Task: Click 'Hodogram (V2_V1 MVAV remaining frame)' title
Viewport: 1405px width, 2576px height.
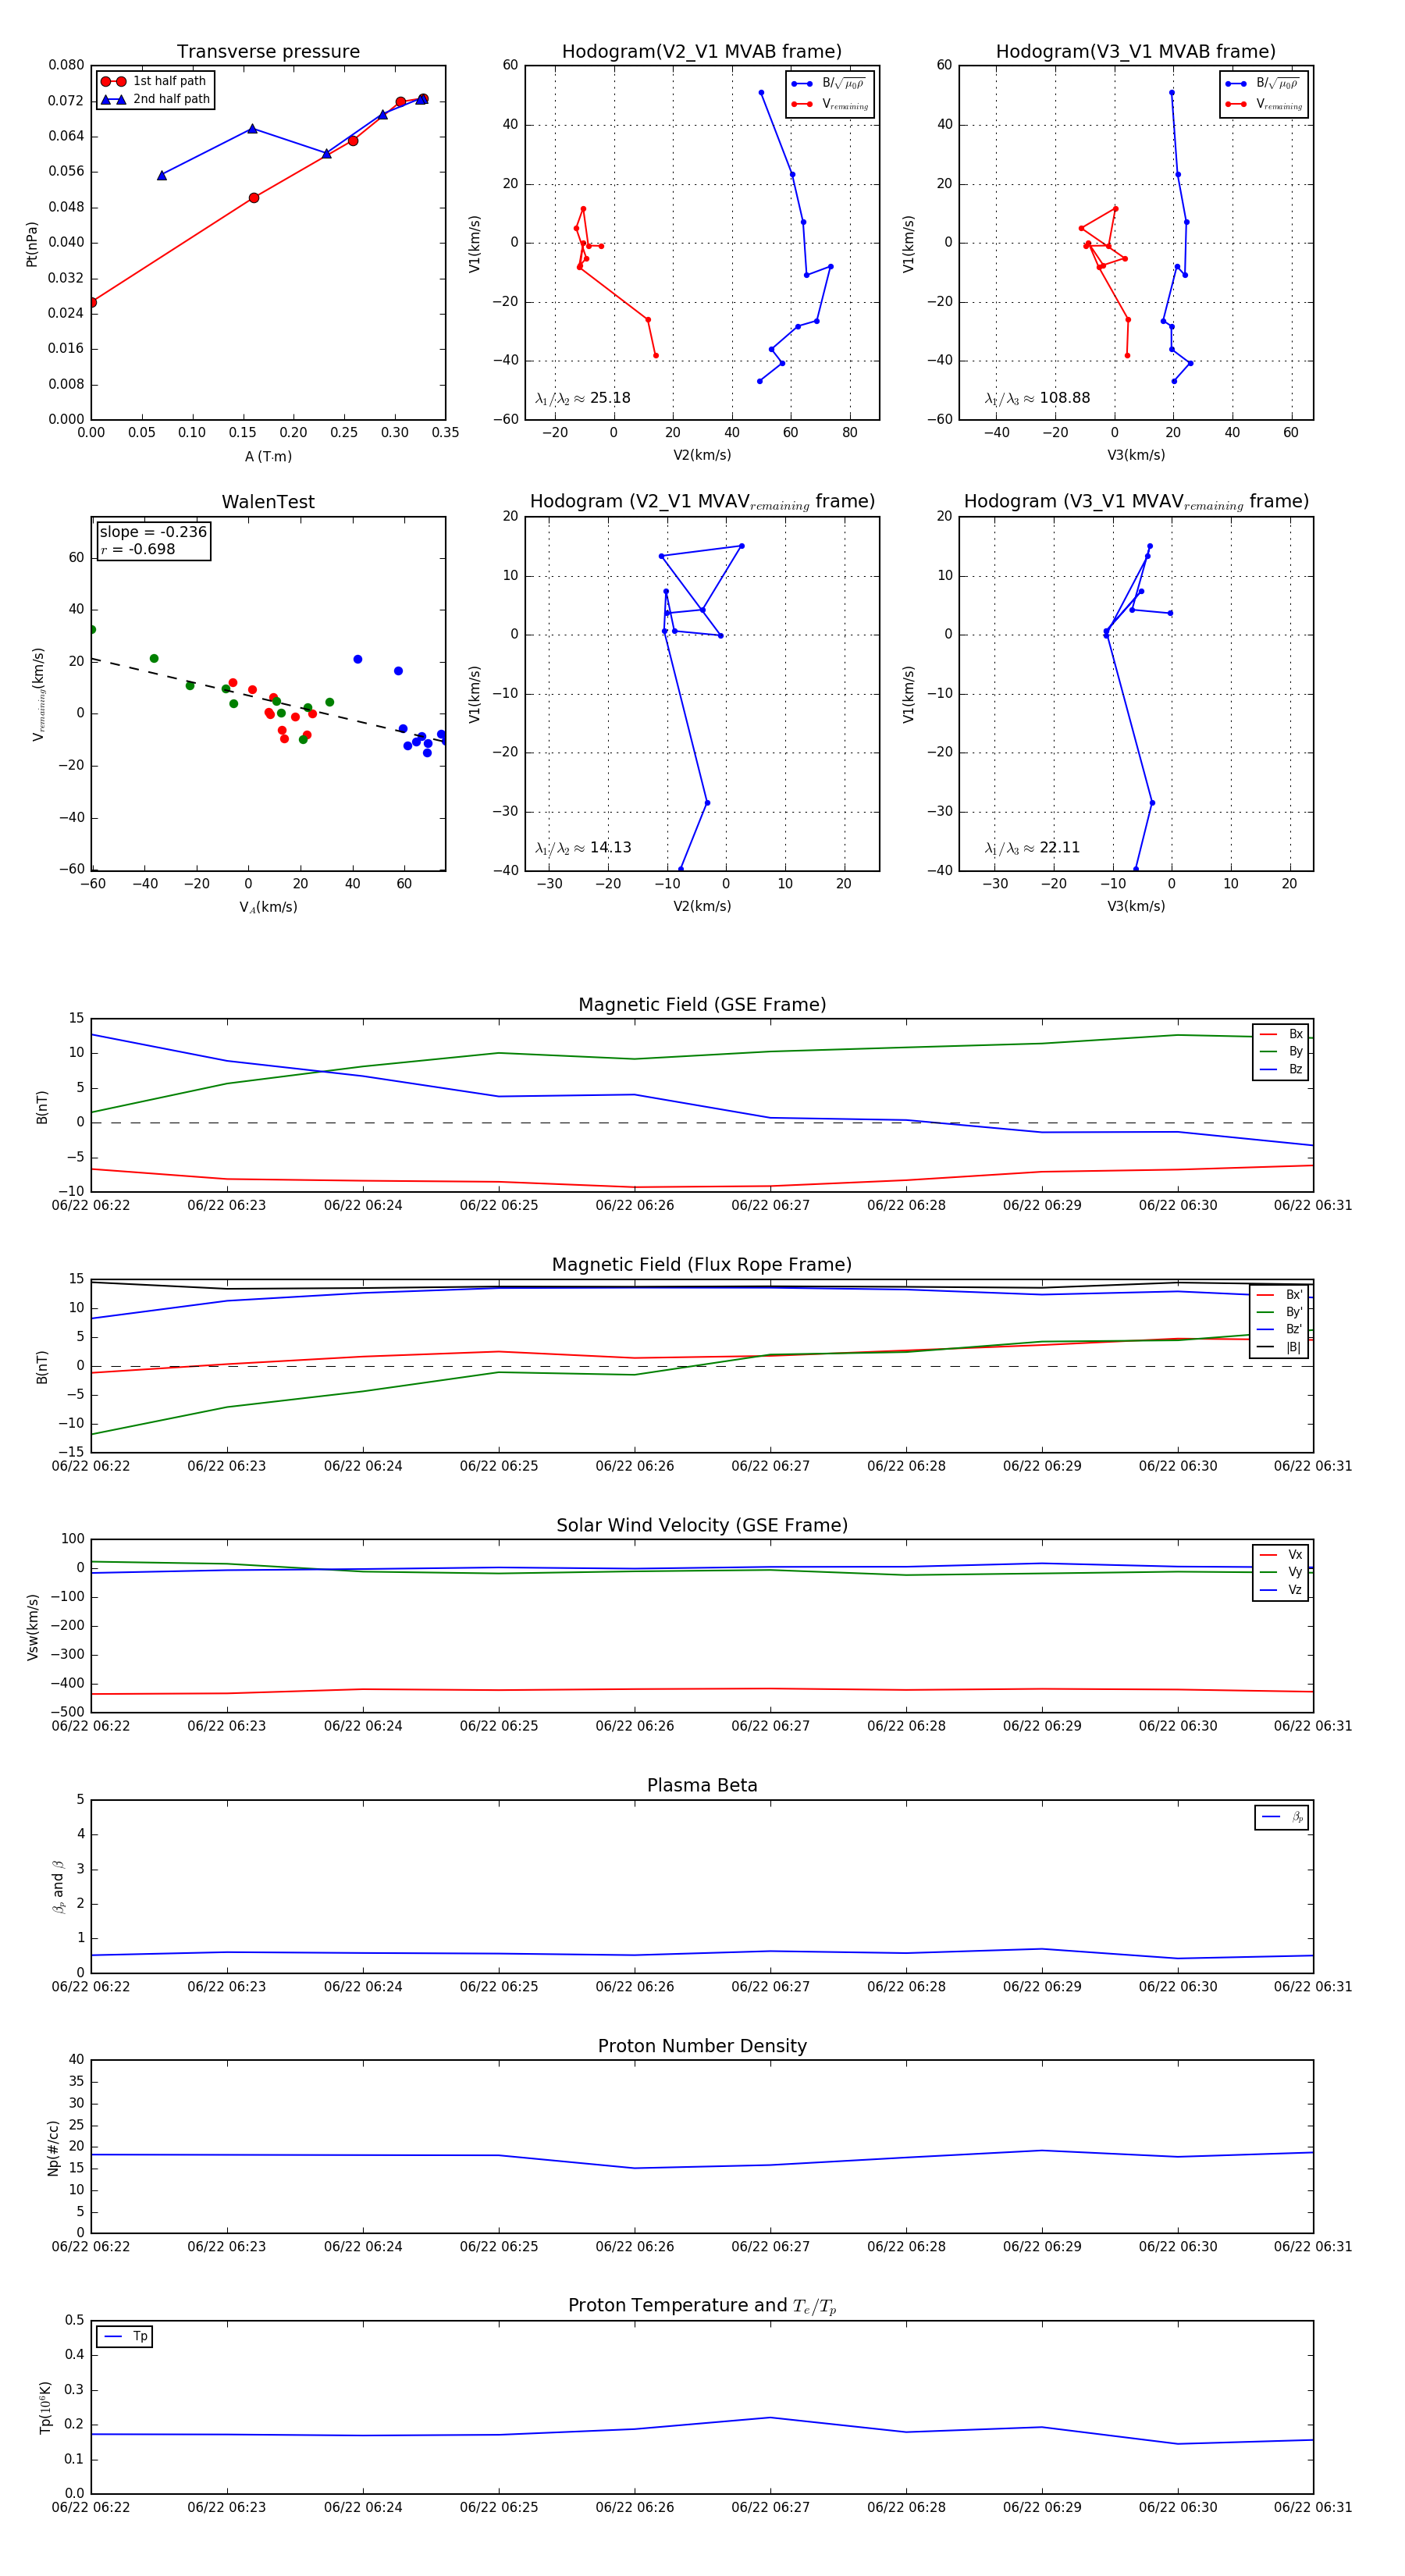Action: tap(702, 502)
